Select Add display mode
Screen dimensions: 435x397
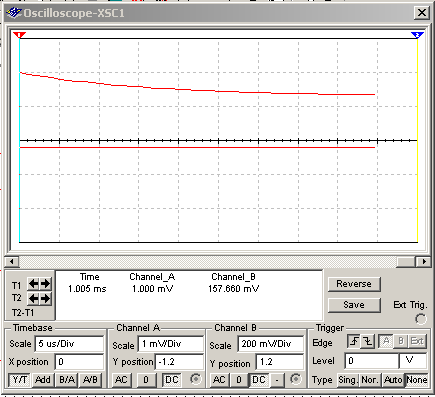(43, 380)
